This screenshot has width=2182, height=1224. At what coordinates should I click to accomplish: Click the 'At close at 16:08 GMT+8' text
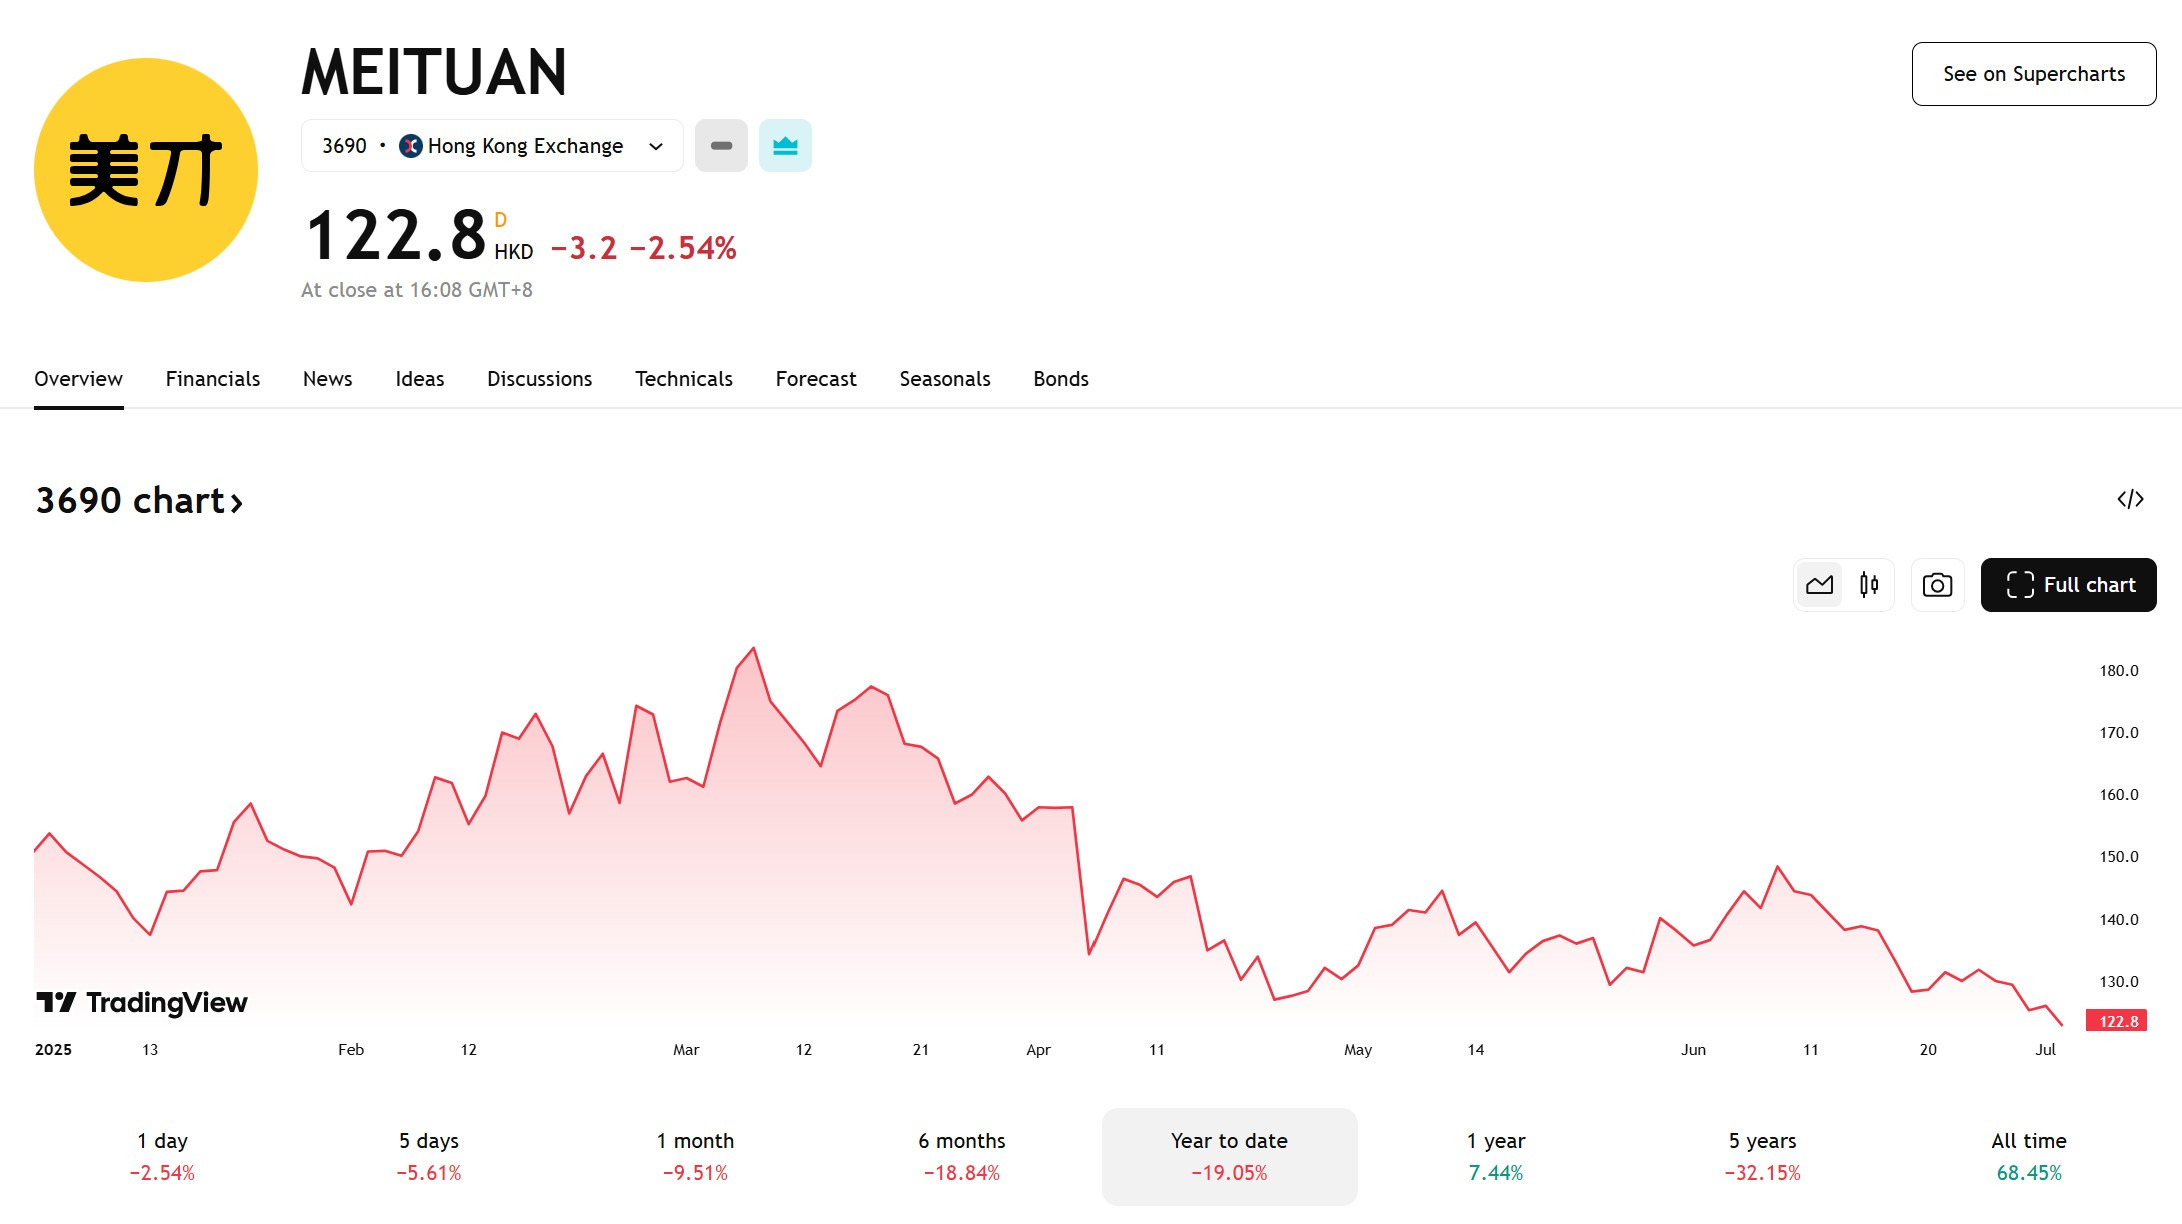(417, 290)
